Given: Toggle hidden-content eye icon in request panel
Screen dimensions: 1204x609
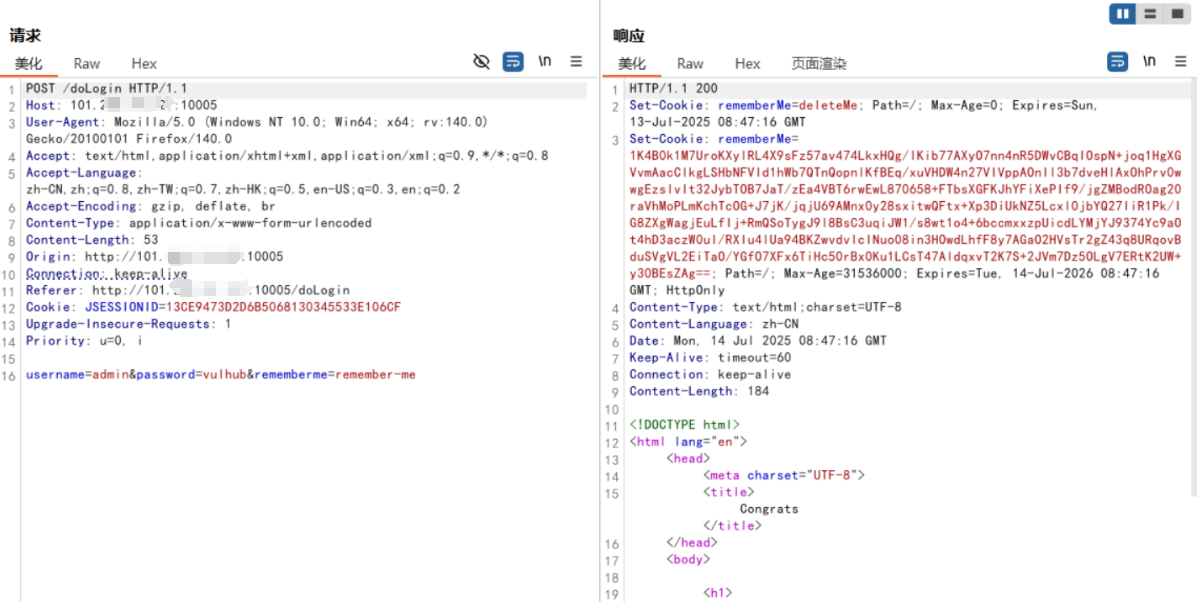Looking at the screenshot, I should pos(481,62).
